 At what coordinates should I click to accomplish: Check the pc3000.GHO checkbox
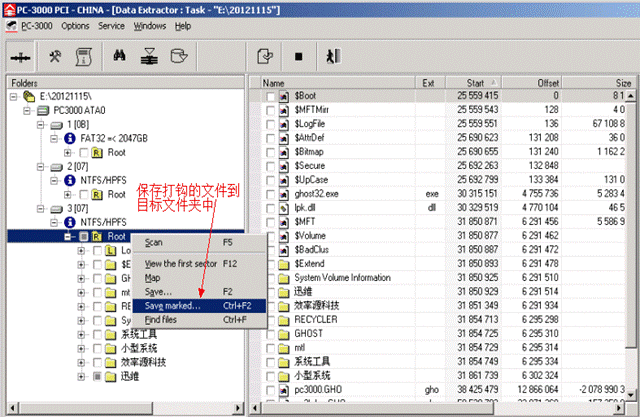270,390
